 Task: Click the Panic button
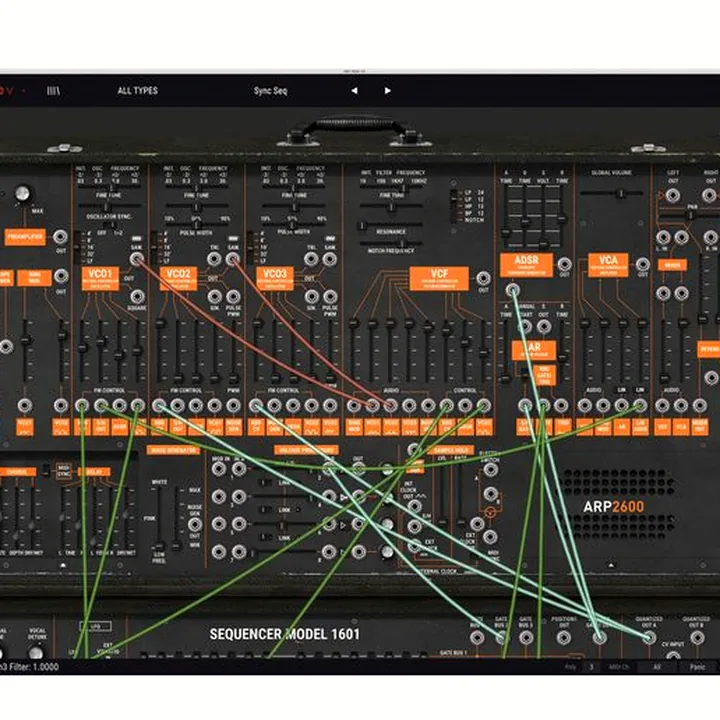697,667
